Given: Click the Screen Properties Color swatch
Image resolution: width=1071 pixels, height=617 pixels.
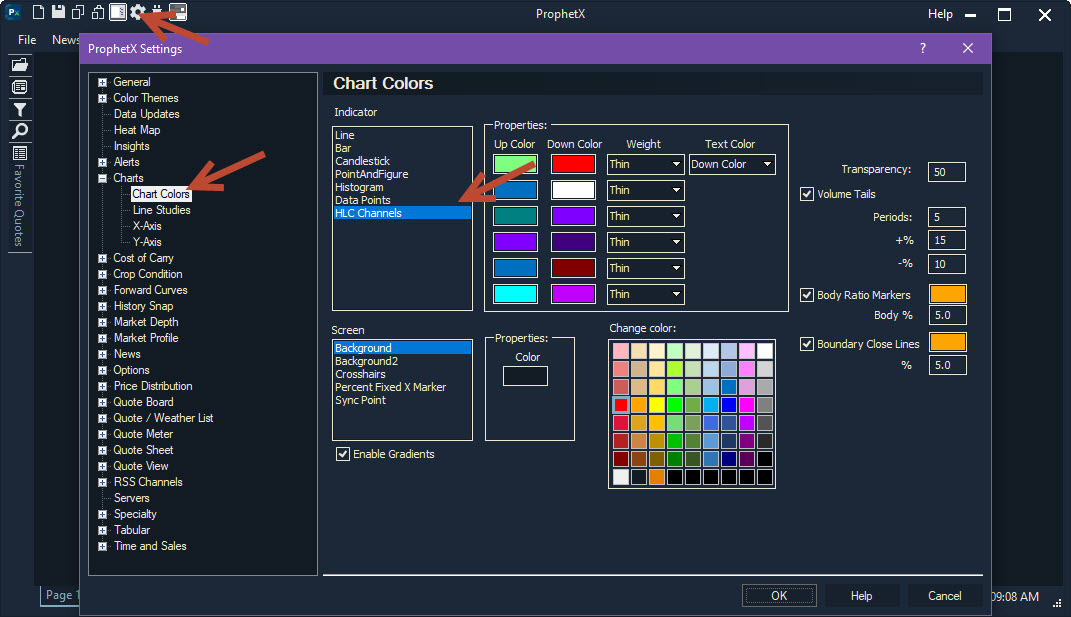Looking at the screenshot, I should click(525, 376).
